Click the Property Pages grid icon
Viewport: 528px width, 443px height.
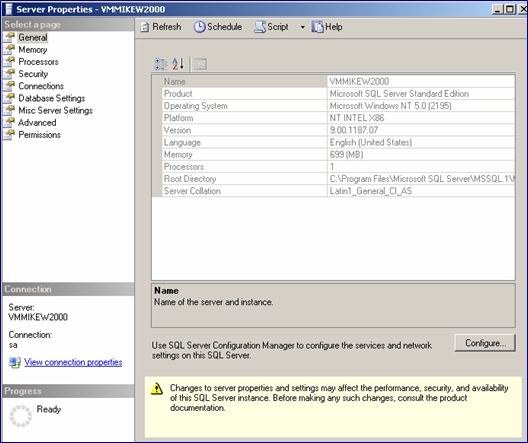point(200,64)
